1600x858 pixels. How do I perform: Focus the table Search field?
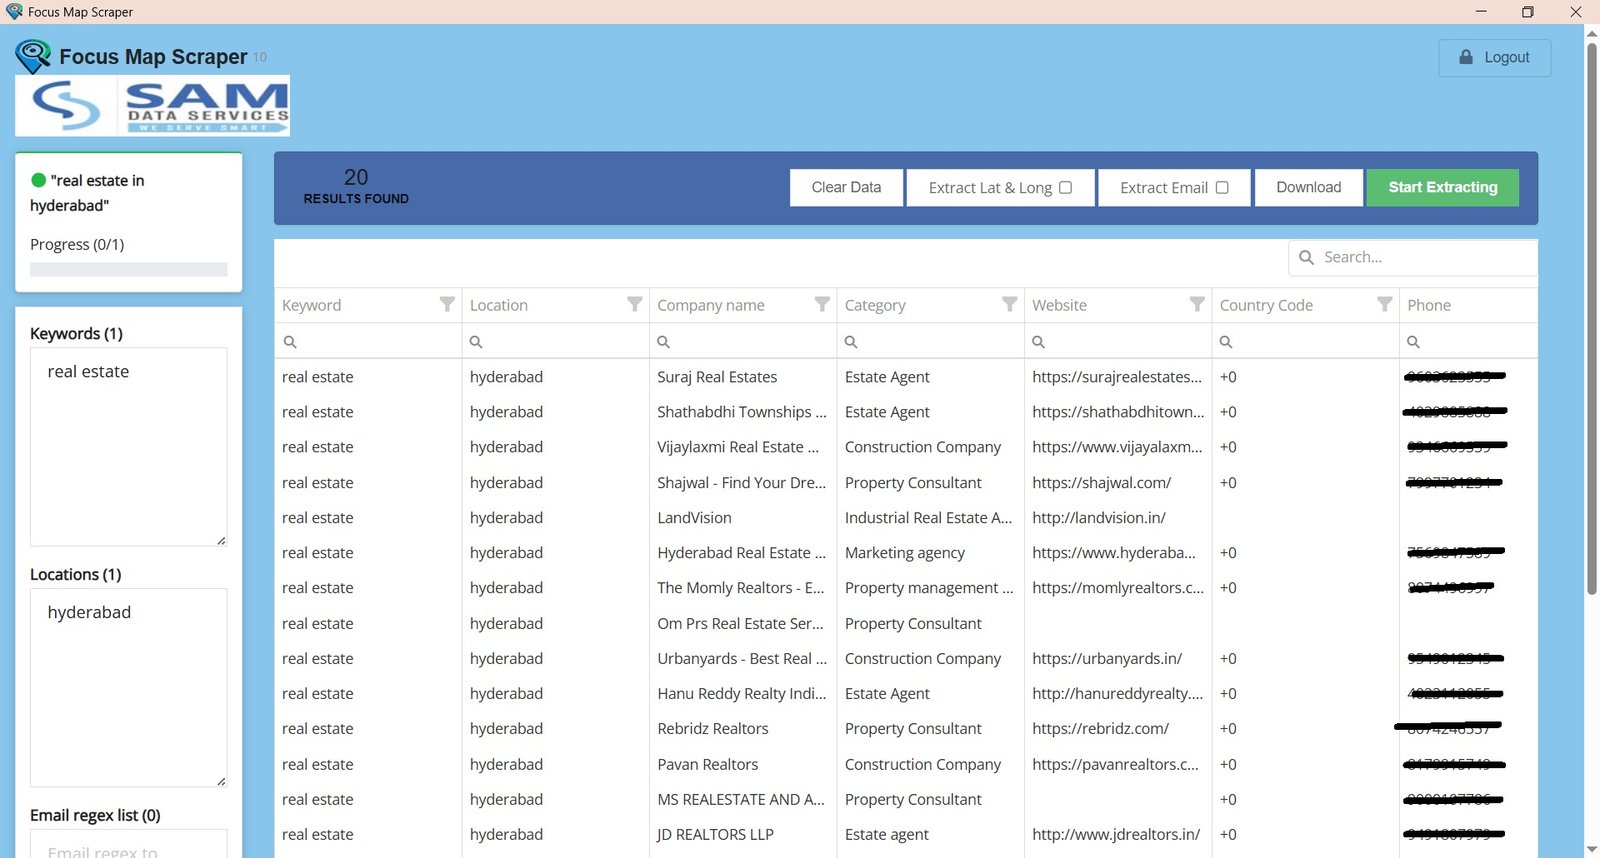click(1413, 257)
